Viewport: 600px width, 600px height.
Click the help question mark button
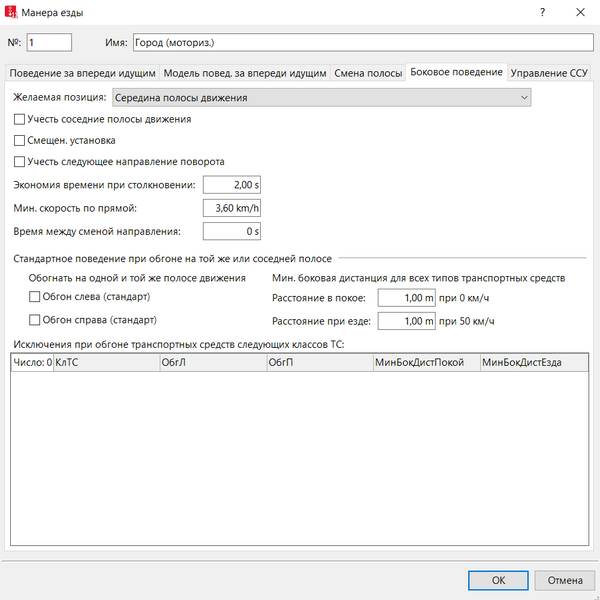tap(541, 13)
